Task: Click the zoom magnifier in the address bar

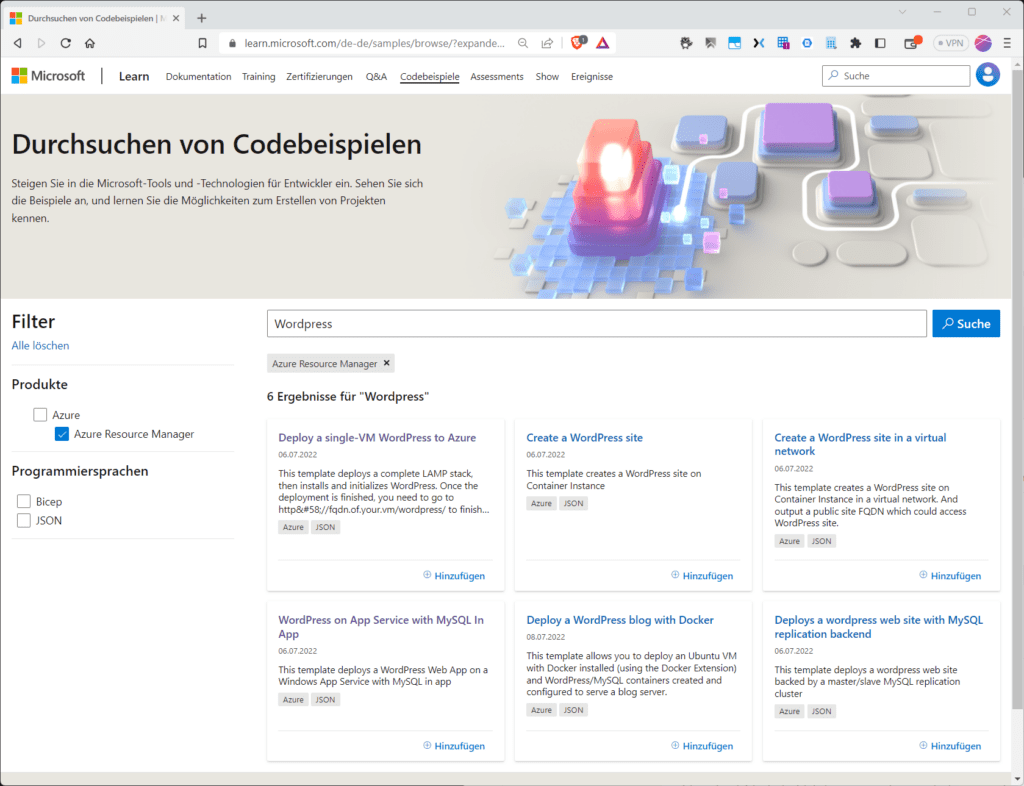Action: [x=522, y=43]
